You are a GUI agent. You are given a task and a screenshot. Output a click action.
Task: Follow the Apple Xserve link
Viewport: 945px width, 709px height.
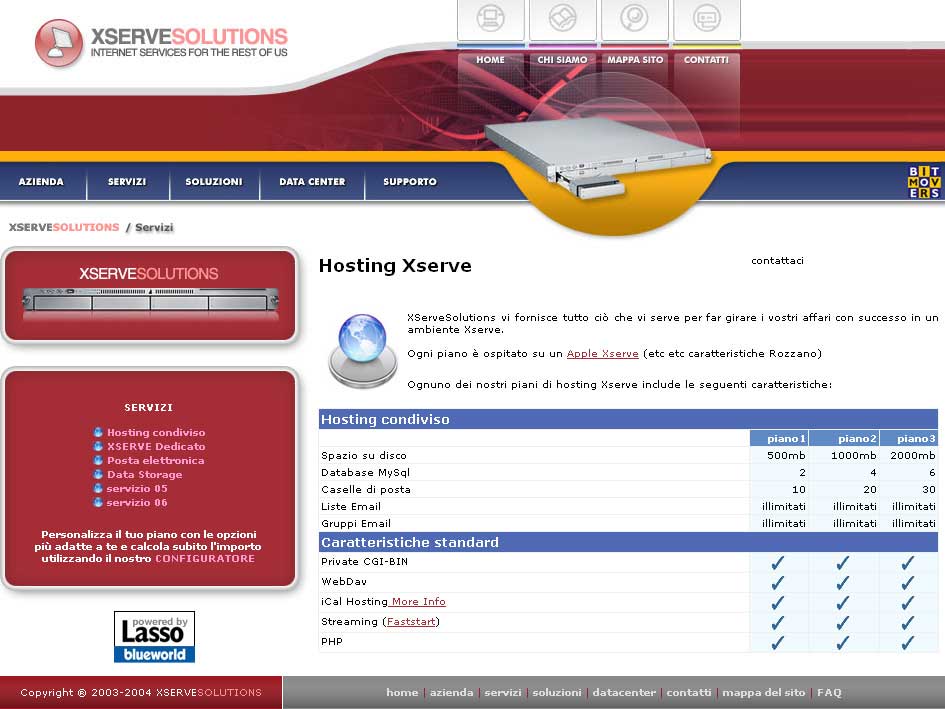point(603,353)
